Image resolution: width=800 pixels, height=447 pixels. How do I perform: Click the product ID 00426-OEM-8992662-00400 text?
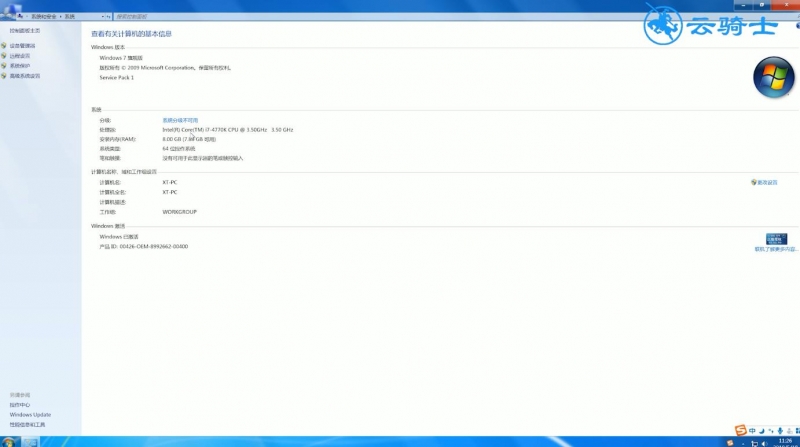[144, 246]
